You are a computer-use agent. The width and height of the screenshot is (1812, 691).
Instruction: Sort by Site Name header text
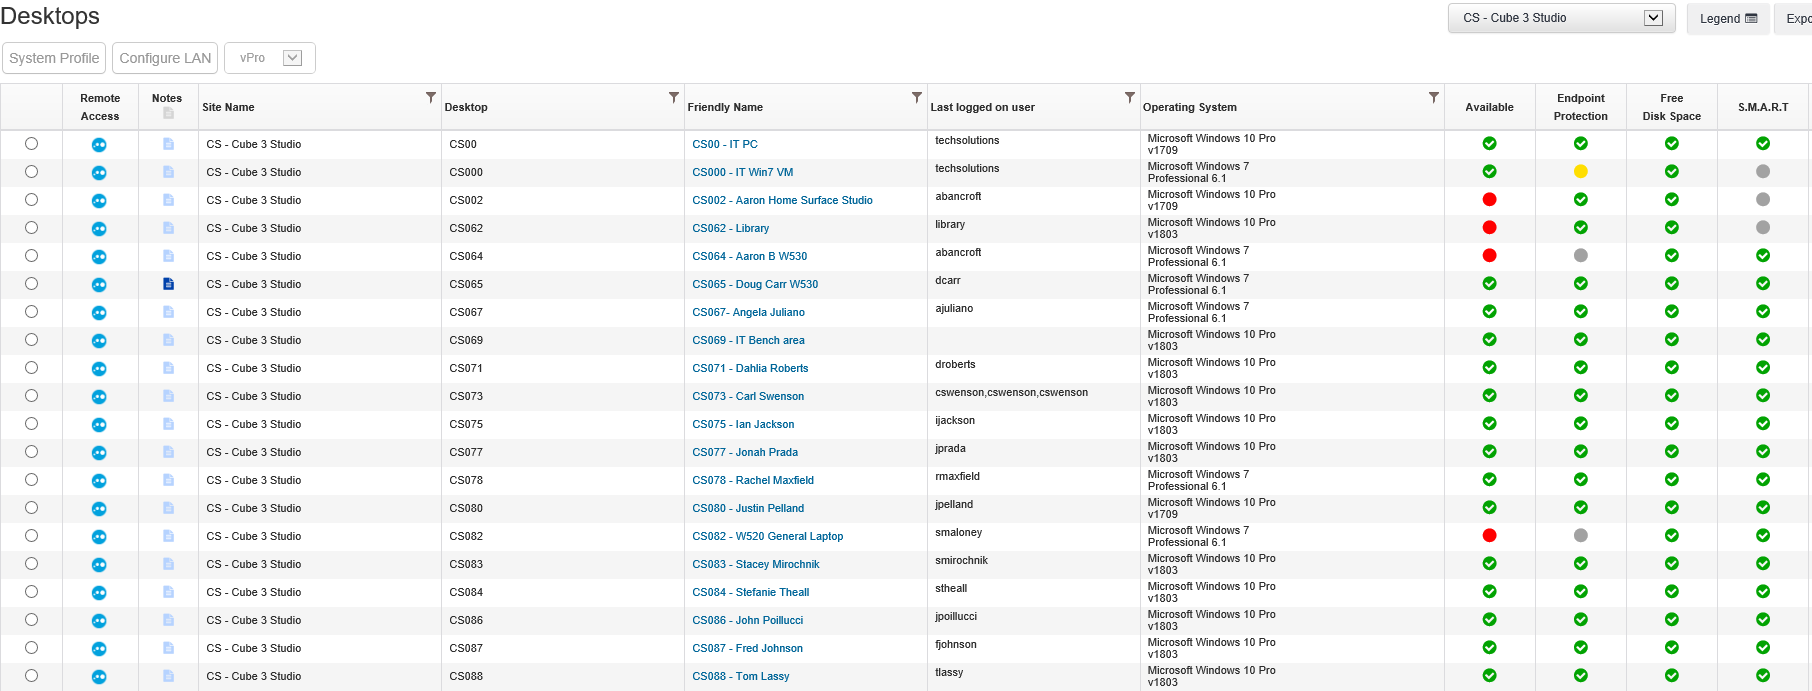(228, 107)
